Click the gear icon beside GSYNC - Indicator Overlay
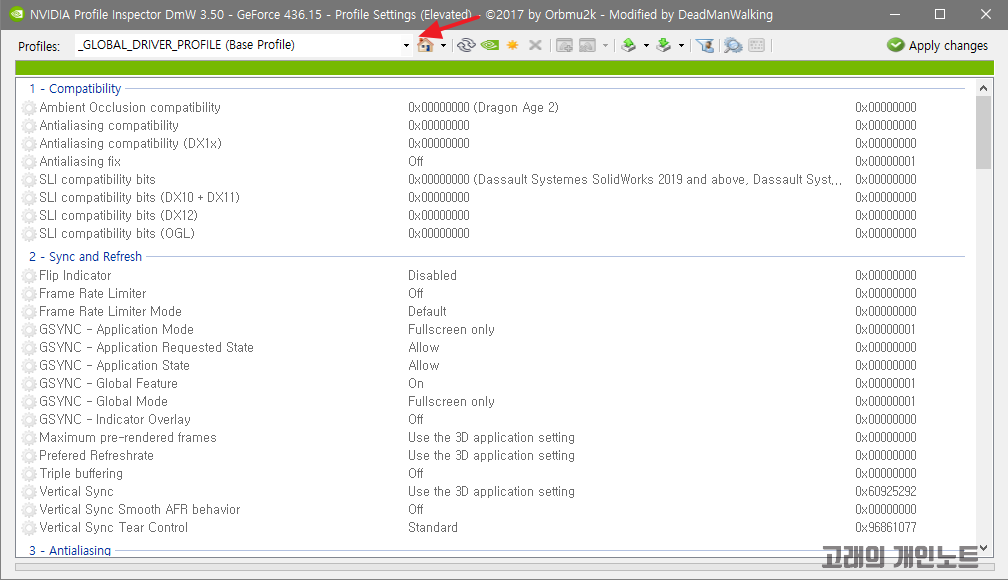This screenshot has height=580, width=1008. tap(29, 420)
